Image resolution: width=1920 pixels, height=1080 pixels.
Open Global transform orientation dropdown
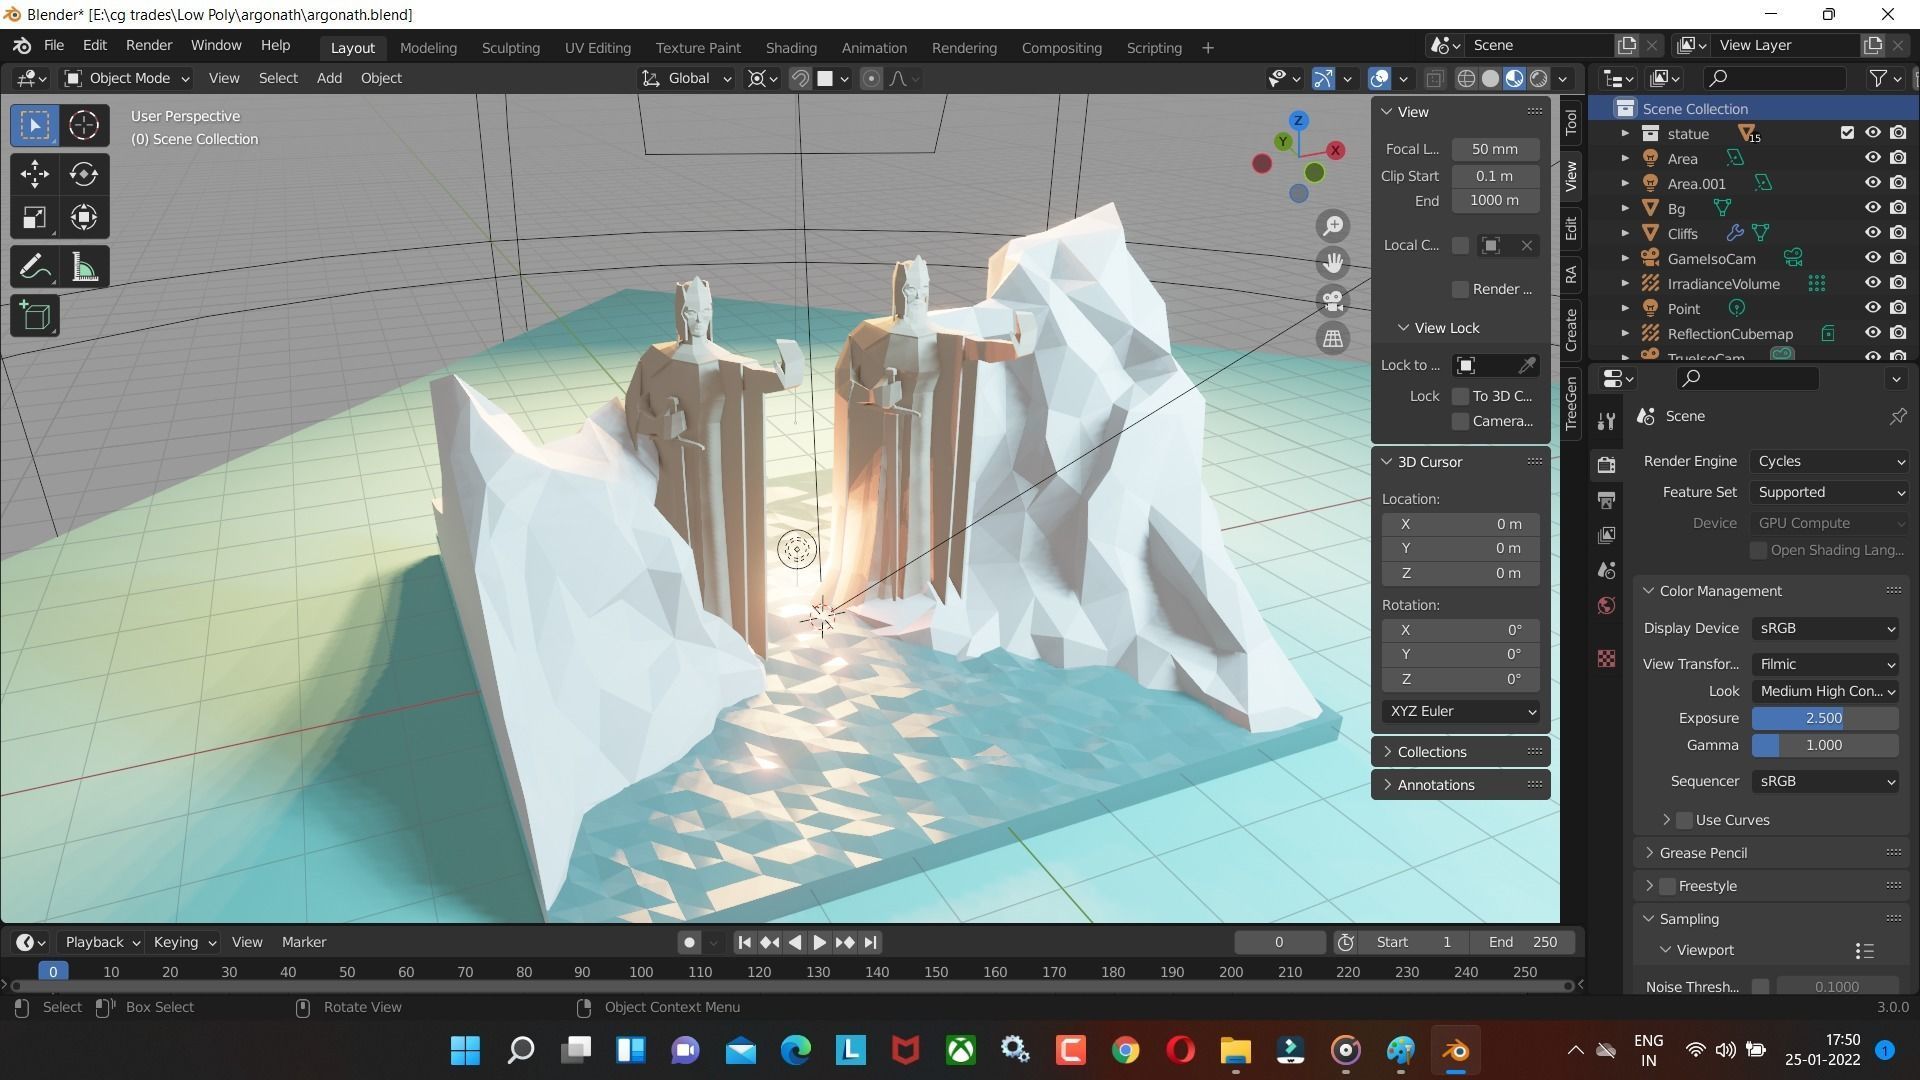pos(687,78)
